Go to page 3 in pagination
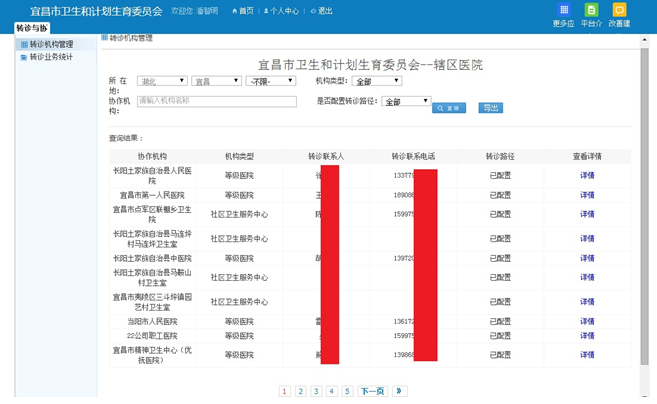Viewport: 657px width, 404px height. coord(316,391)
